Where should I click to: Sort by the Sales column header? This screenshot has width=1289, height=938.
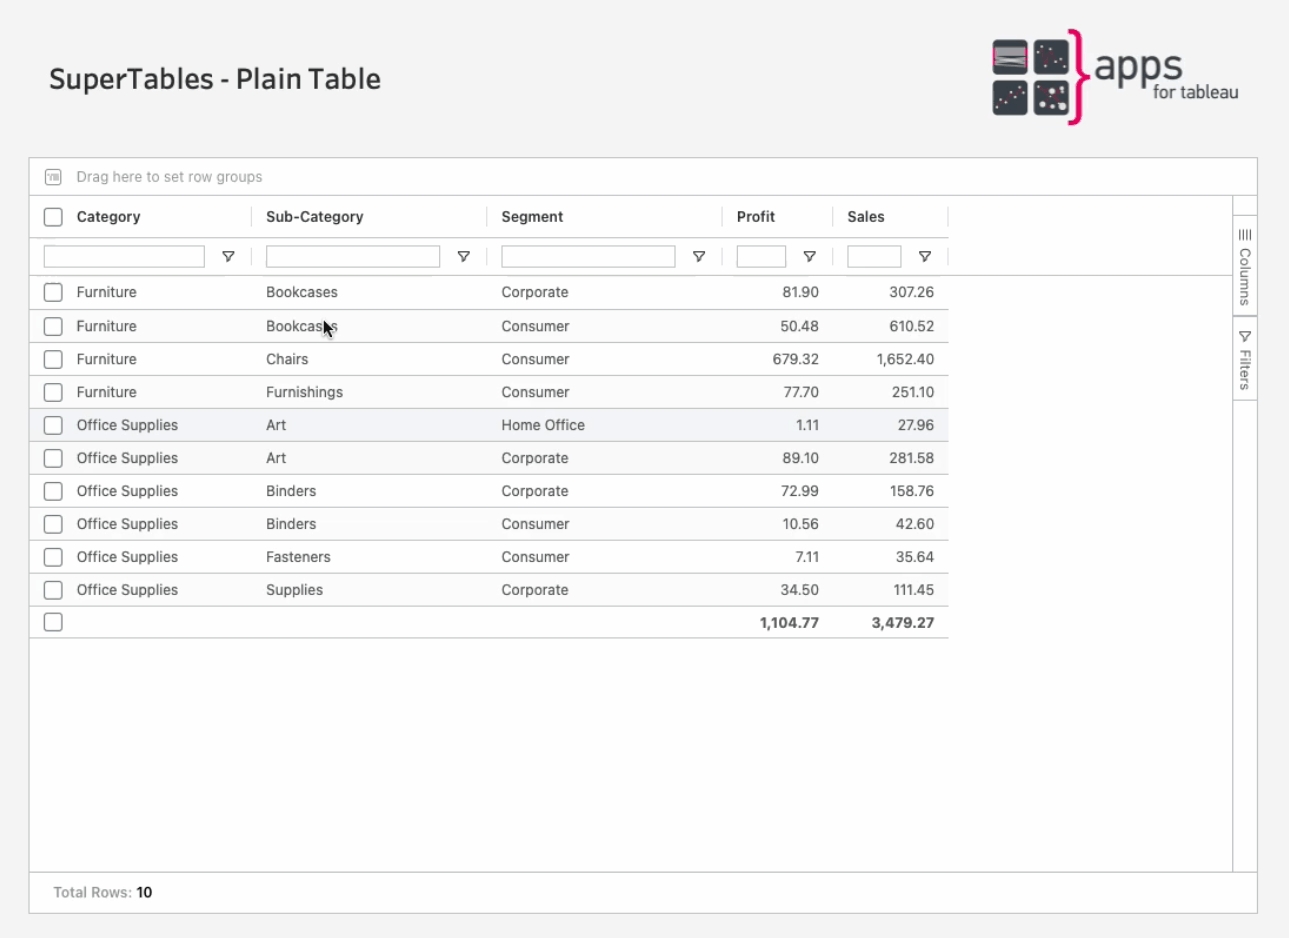tap(866, 217)
